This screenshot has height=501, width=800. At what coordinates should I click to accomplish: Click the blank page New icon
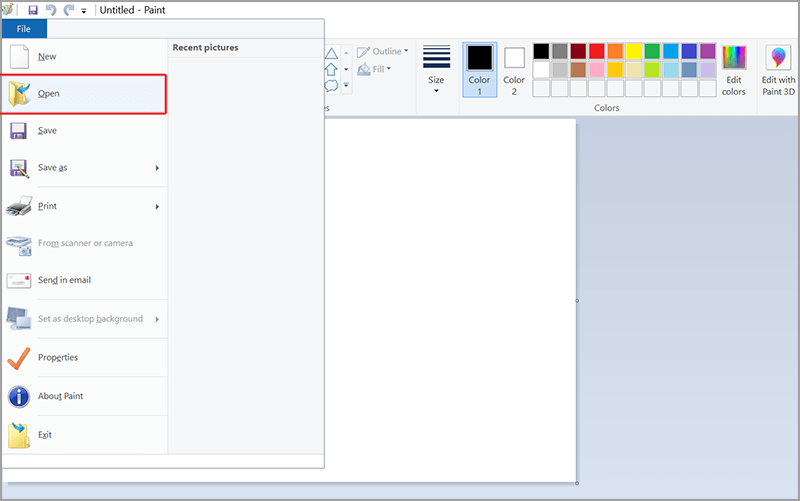pos(19,57)
